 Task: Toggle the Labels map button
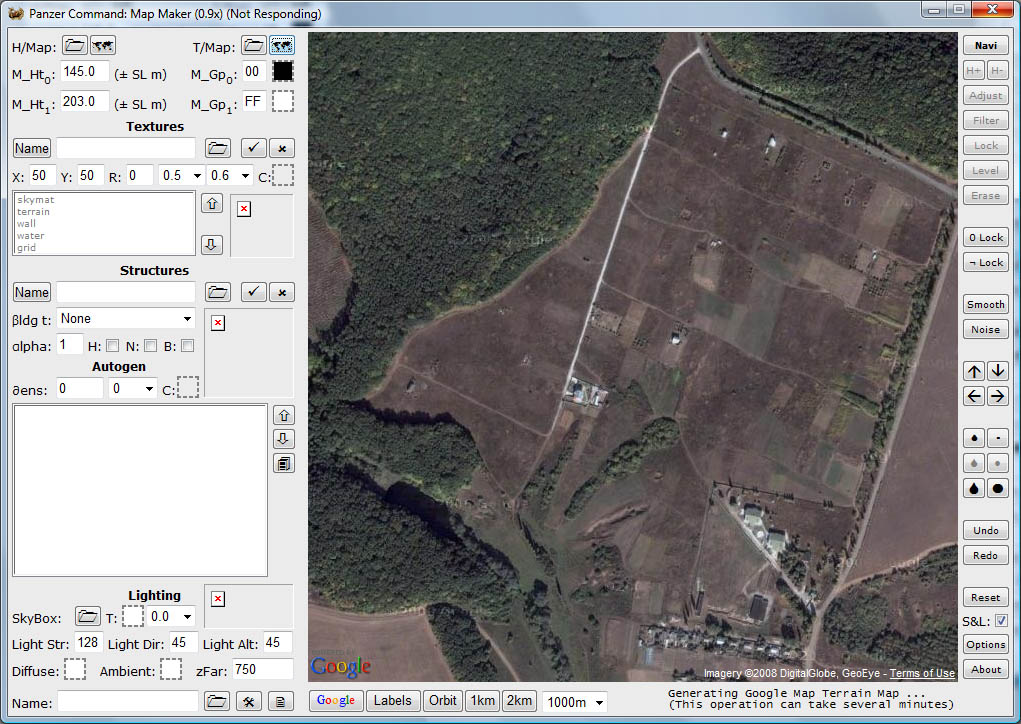(393, 701)
